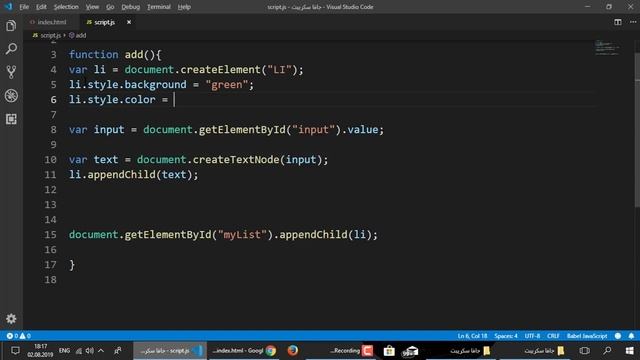640x360 pixels.
Task: Open the Terminal menu
Action: (159, 7)
